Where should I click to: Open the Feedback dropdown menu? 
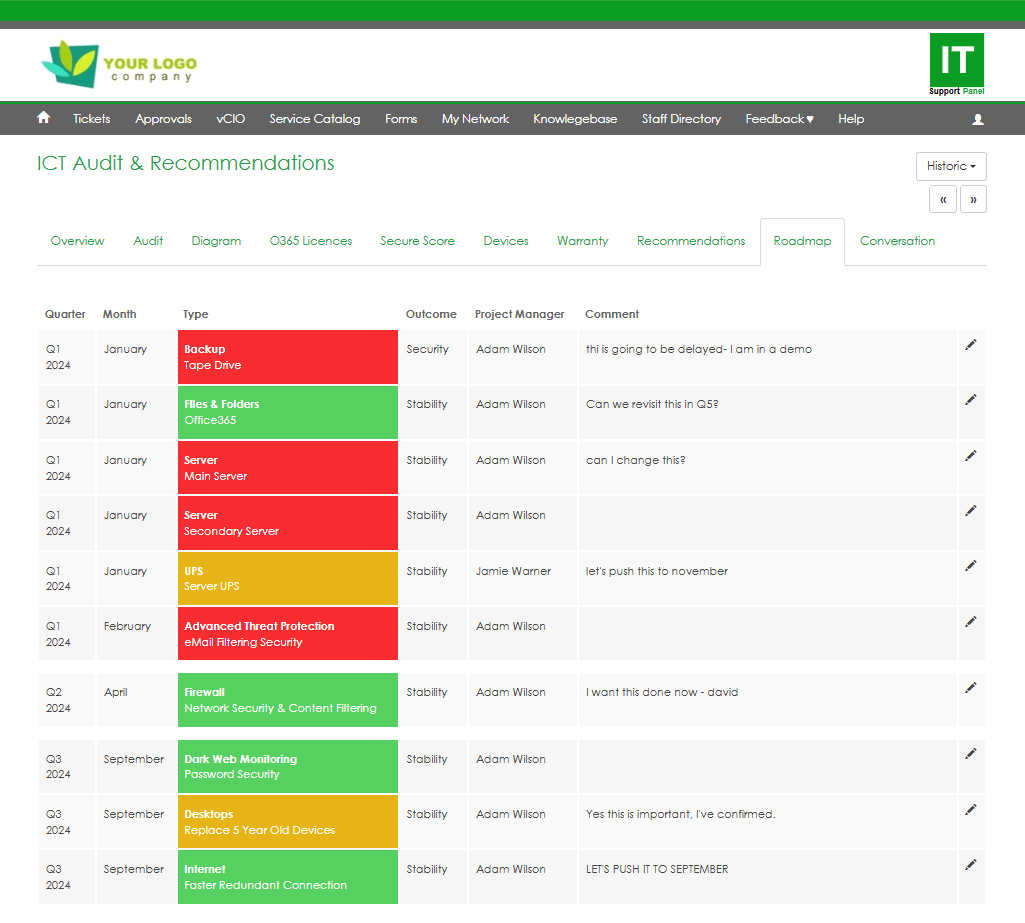pos(779,119)
